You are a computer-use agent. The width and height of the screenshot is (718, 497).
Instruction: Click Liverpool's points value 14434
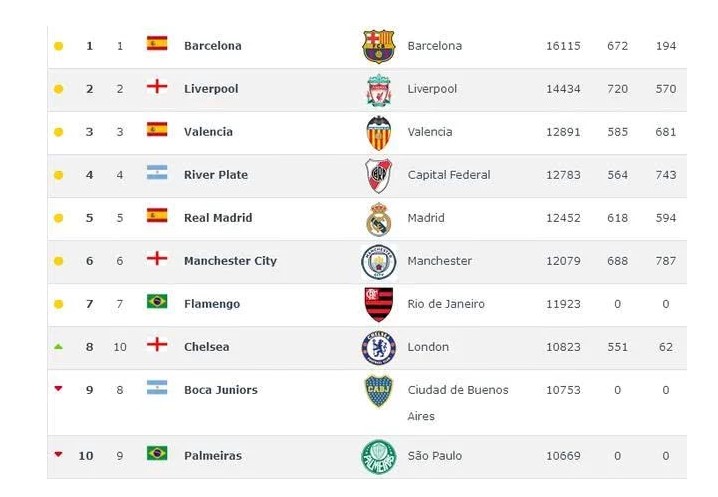tap(563, 89)
